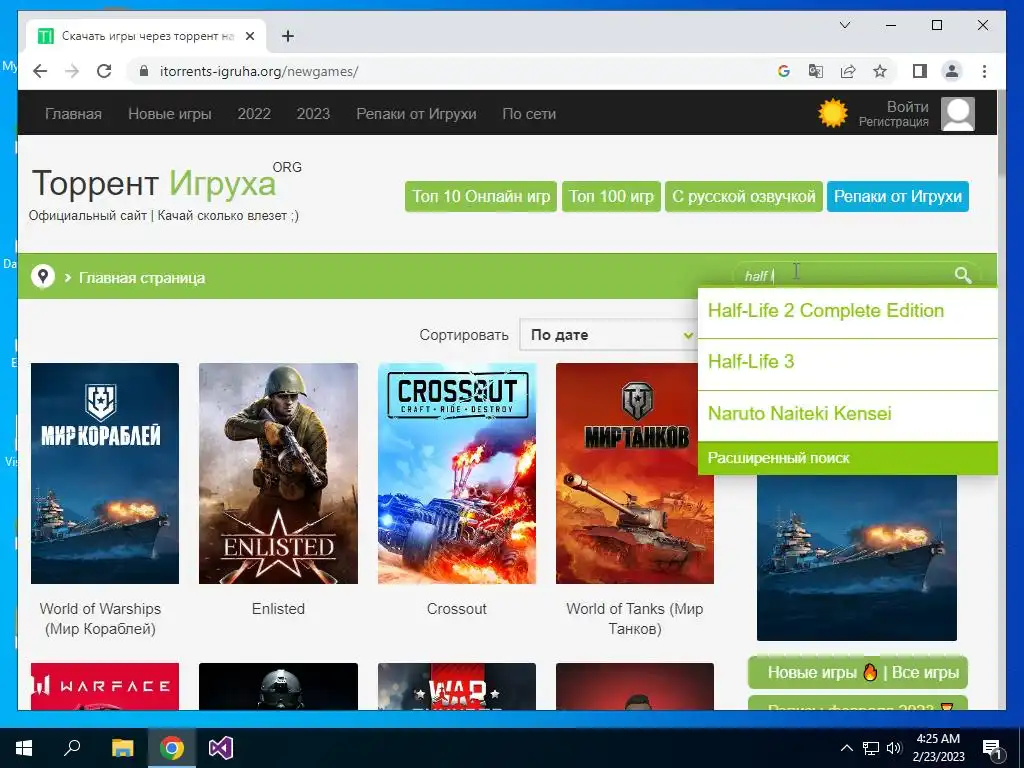Open Visual Studio from taskbar
This screenshot has width=1024, height=768.
click(221, 748)
